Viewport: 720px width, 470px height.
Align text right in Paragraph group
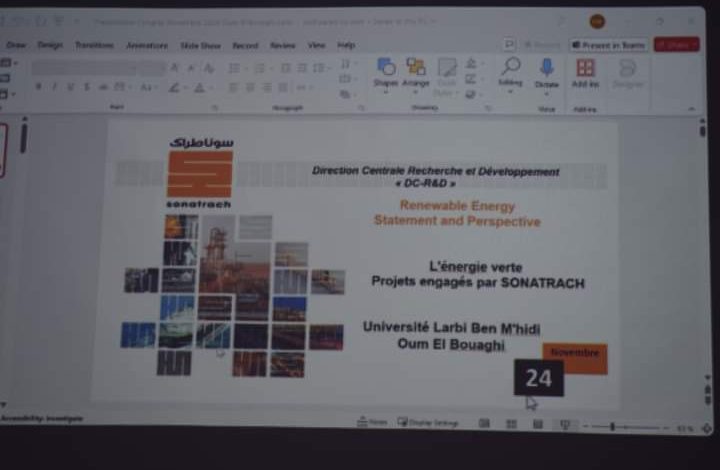267,87
